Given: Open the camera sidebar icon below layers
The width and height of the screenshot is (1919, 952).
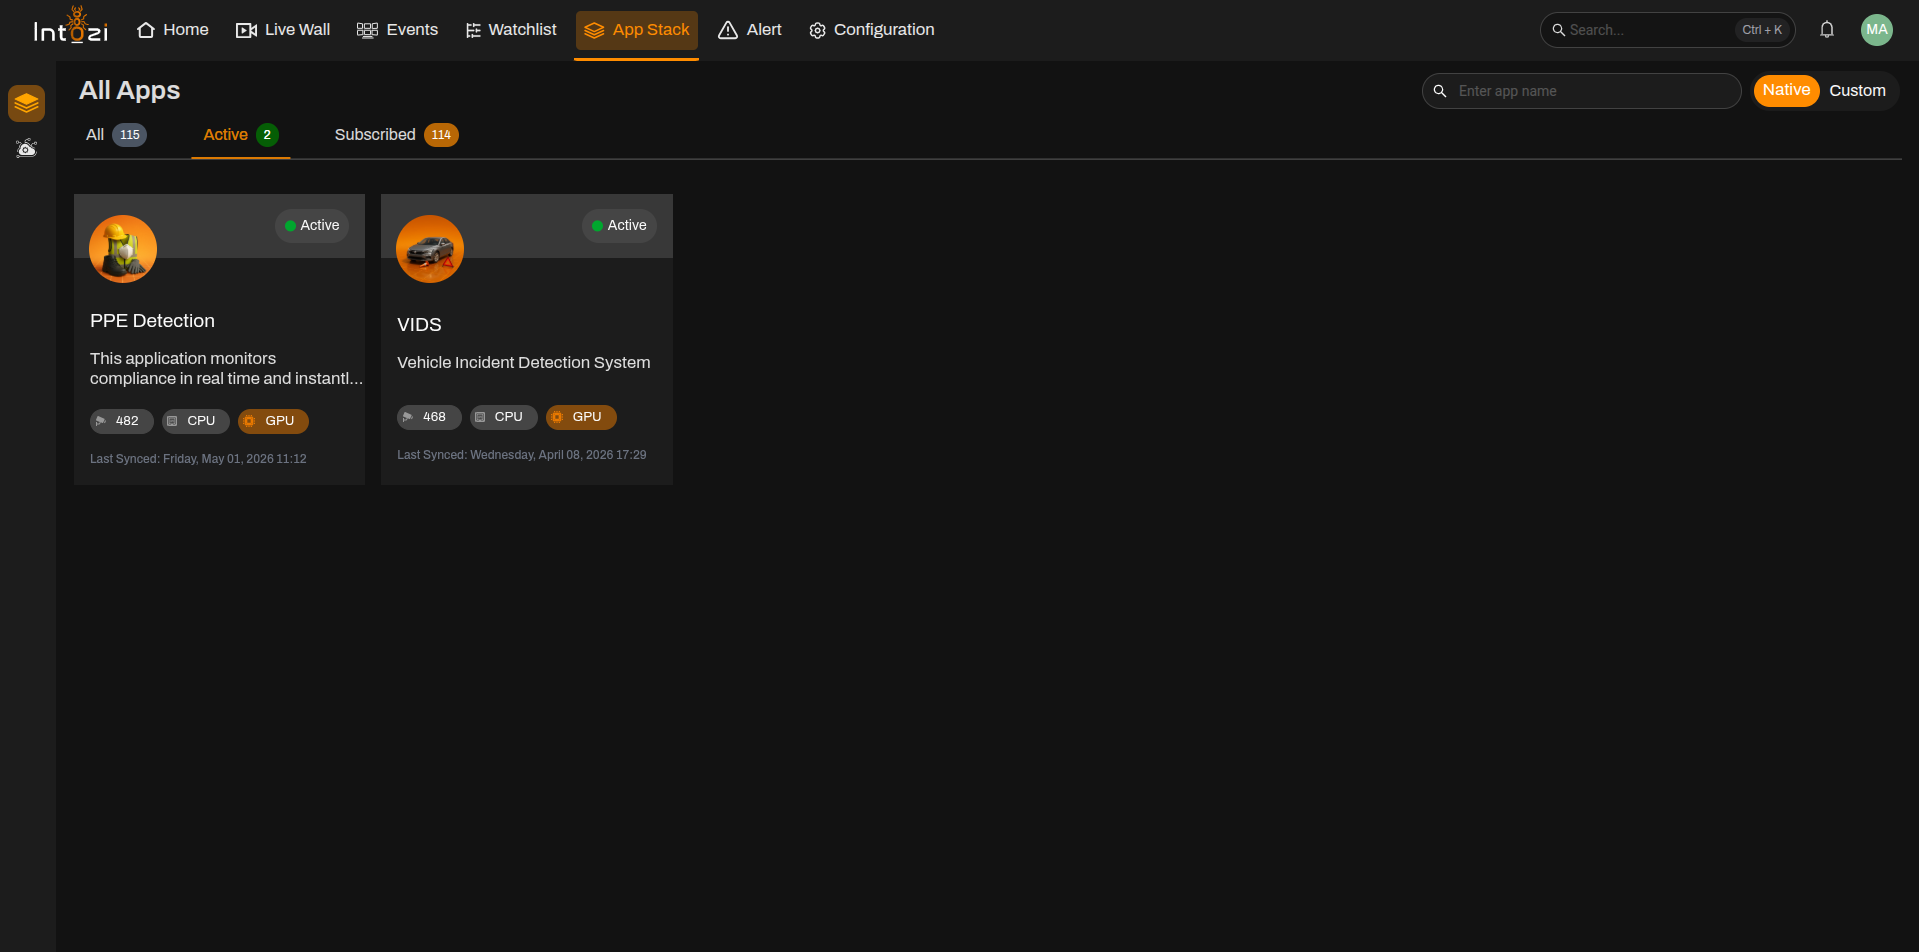Looking at the screenshot, I should pos(27,148).
